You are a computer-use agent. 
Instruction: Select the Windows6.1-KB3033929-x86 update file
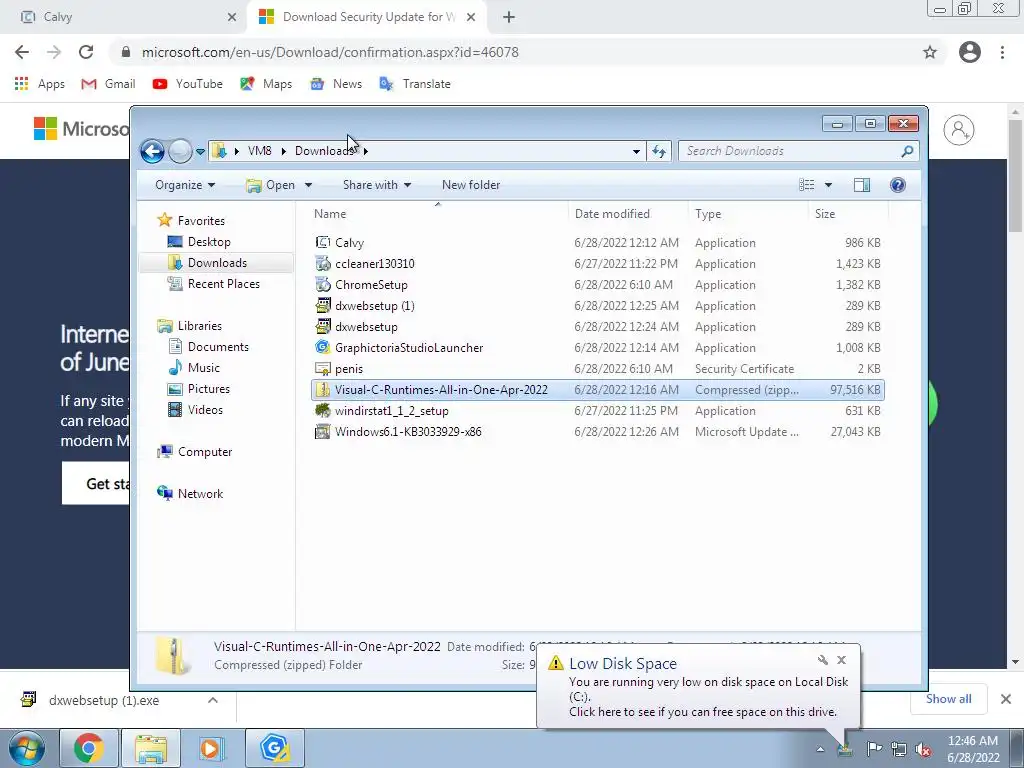(598, 432)
